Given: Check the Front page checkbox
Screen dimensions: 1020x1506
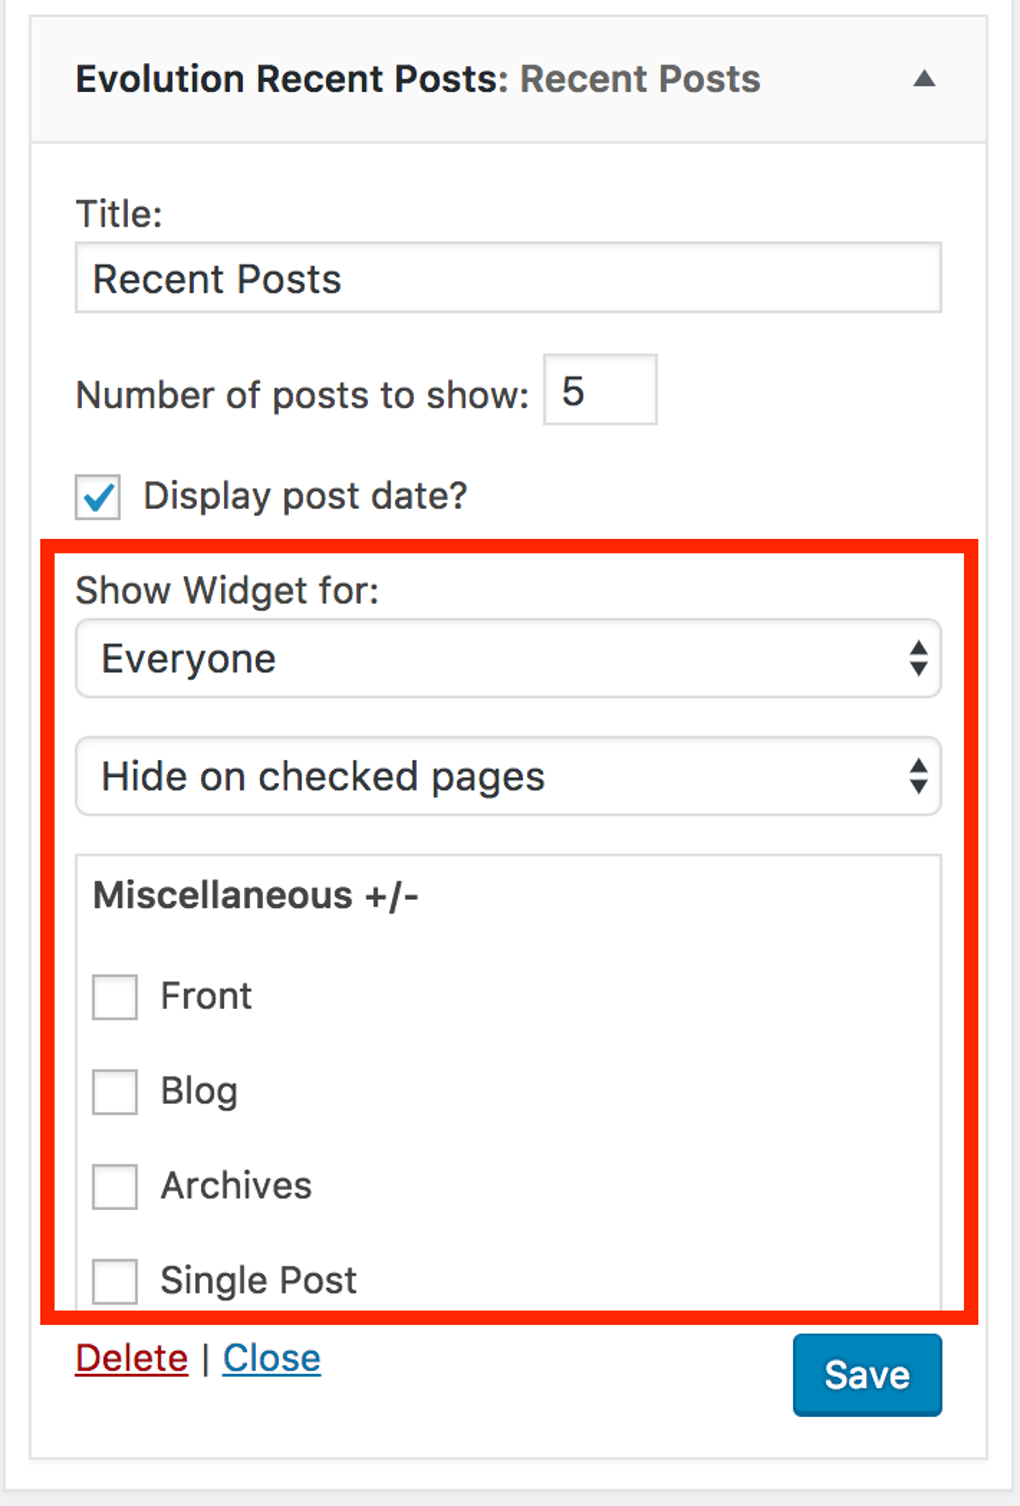Looking at the screenshot, I should point(113,996).
